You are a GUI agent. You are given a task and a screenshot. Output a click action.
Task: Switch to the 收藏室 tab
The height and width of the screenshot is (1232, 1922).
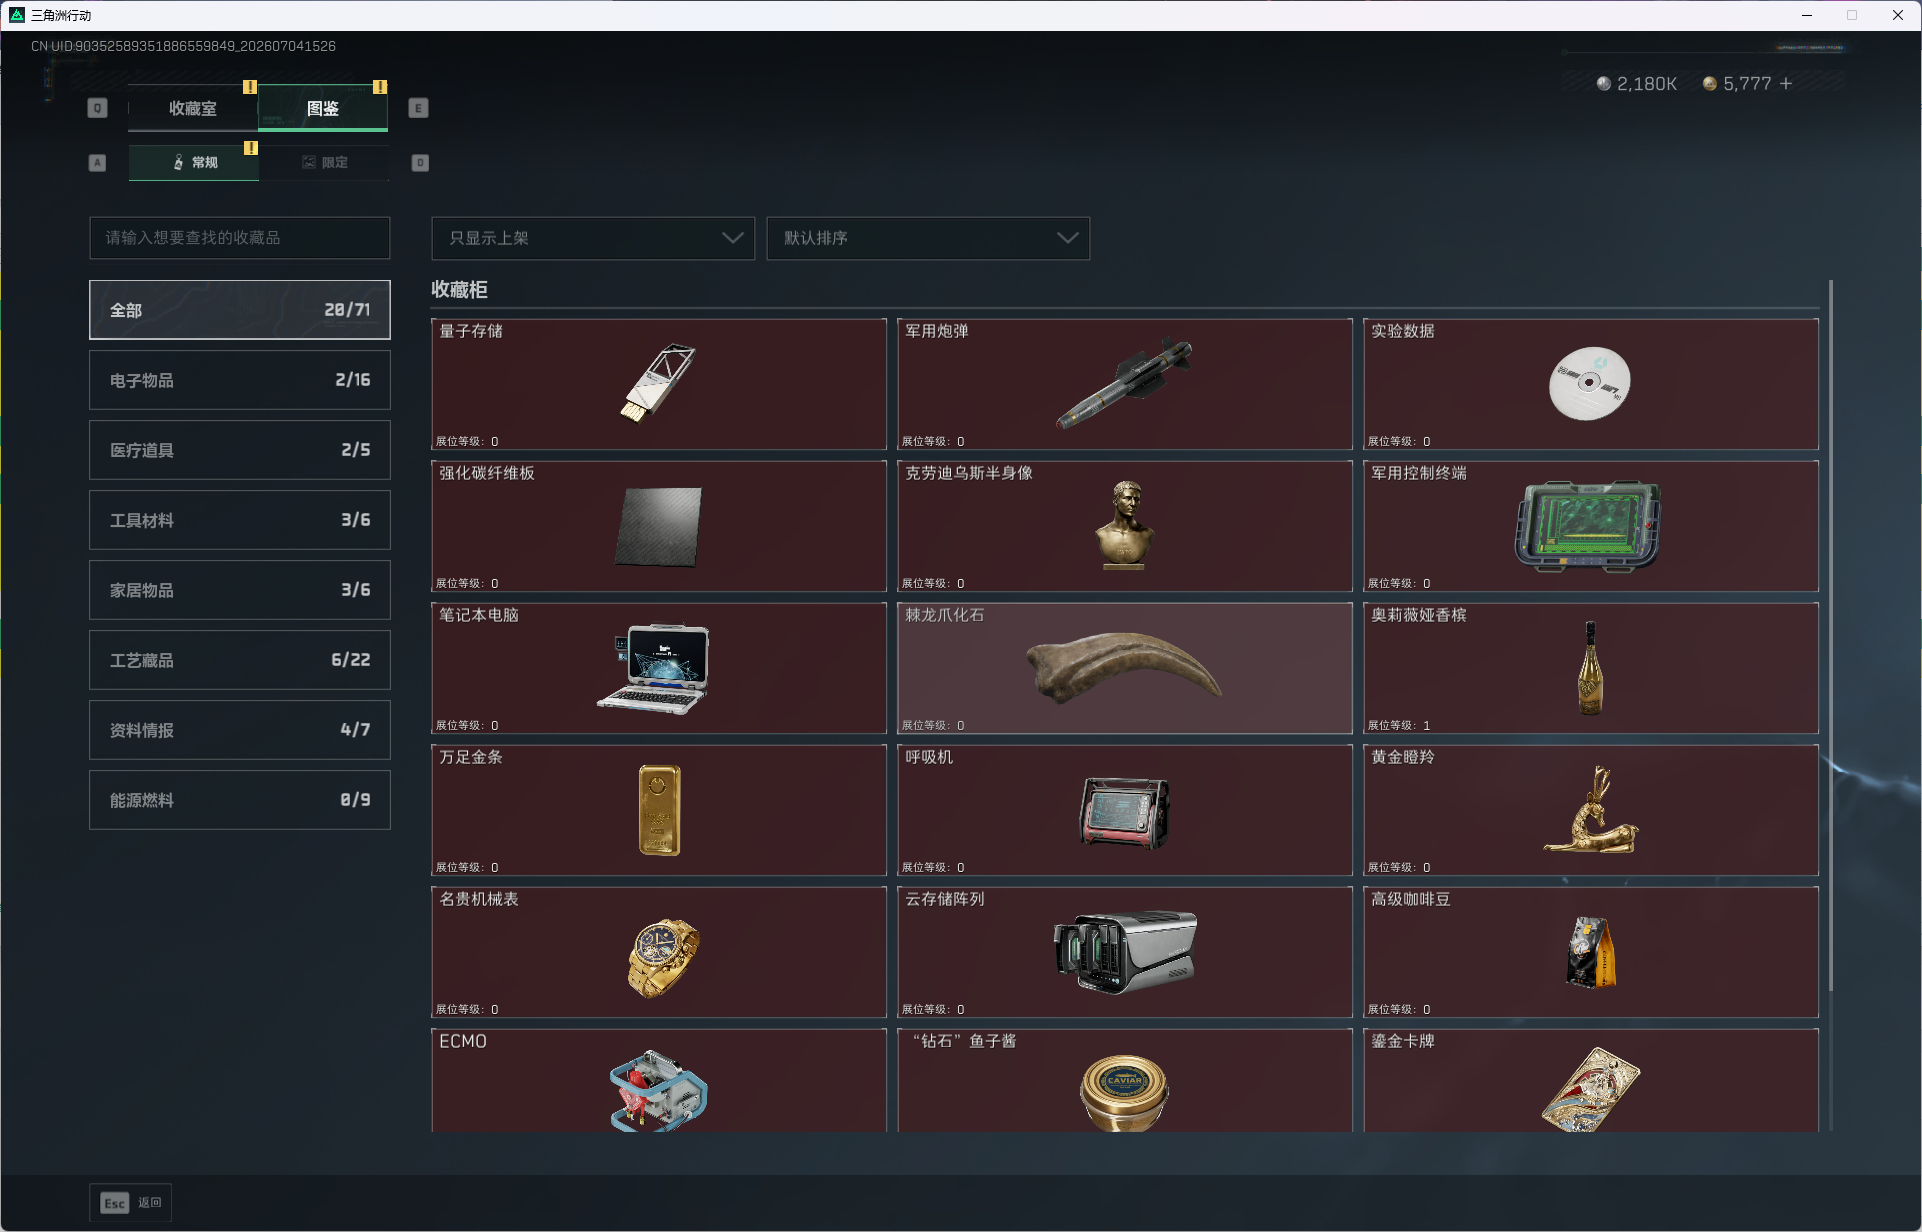point(193,108)
